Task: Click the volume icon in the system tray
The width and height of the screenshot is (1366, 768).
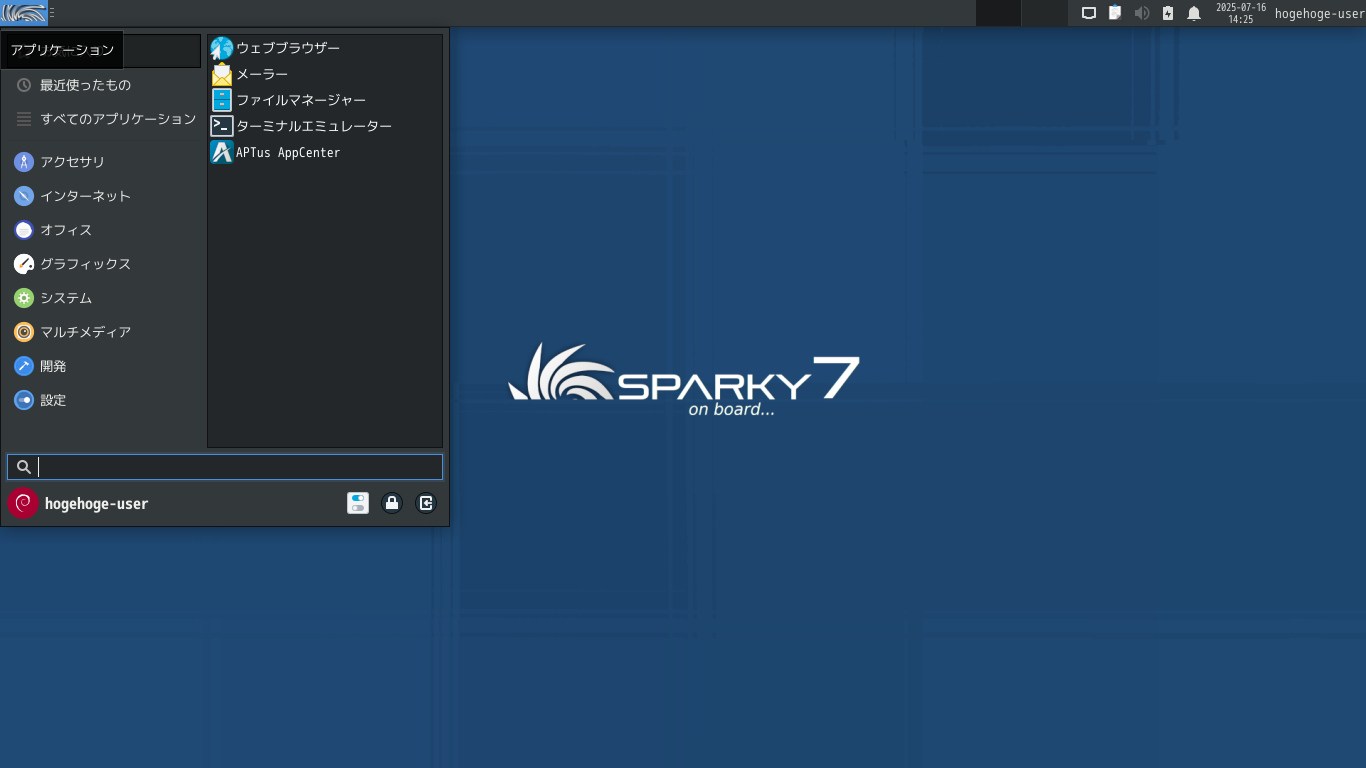Action: [x=1142, y=13]
